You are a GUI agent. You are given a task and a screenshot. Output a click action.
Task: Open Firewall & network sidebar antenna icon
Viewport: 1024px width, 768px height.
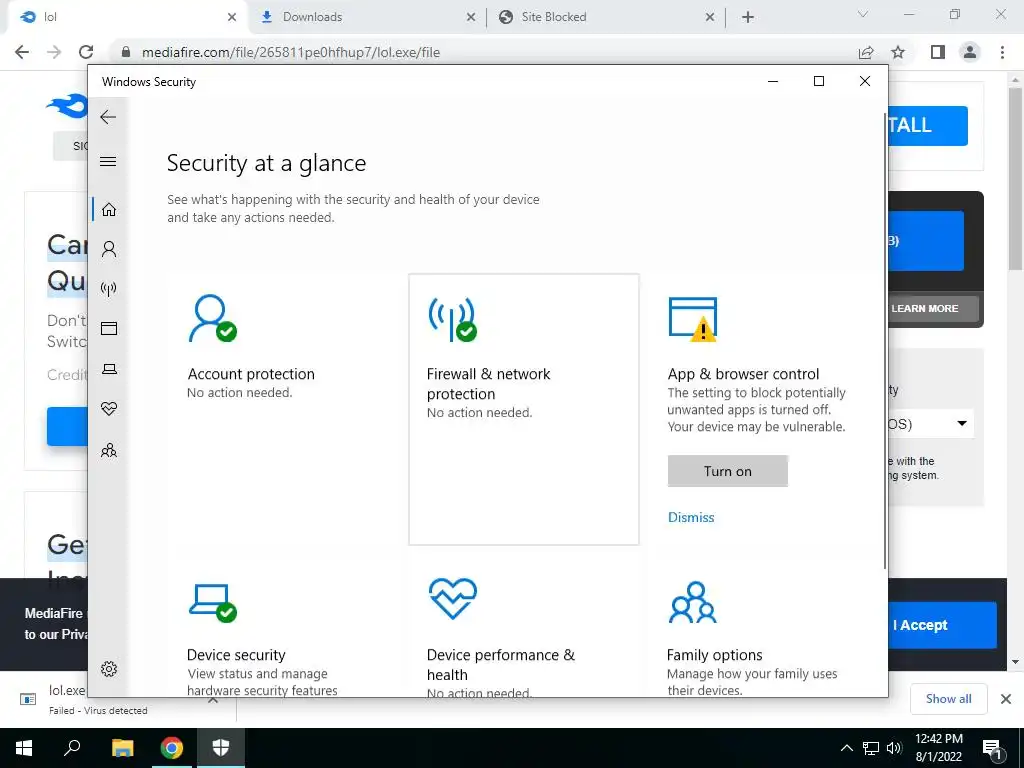[109, 289]
